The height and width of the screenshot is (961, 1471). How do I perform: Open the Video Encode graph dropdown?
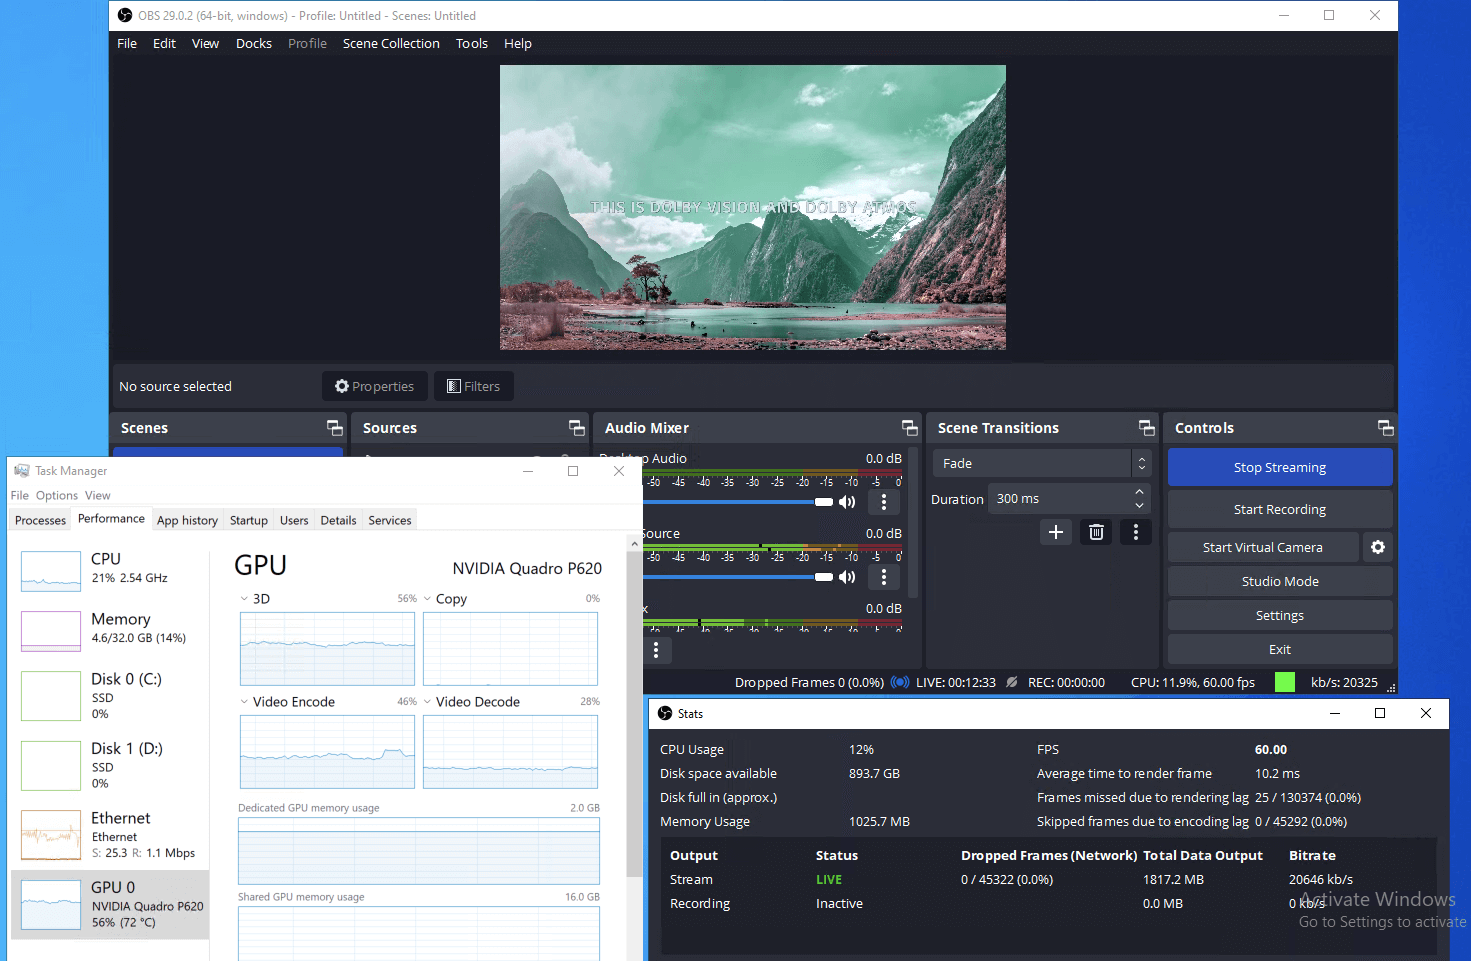coord(245,702)
